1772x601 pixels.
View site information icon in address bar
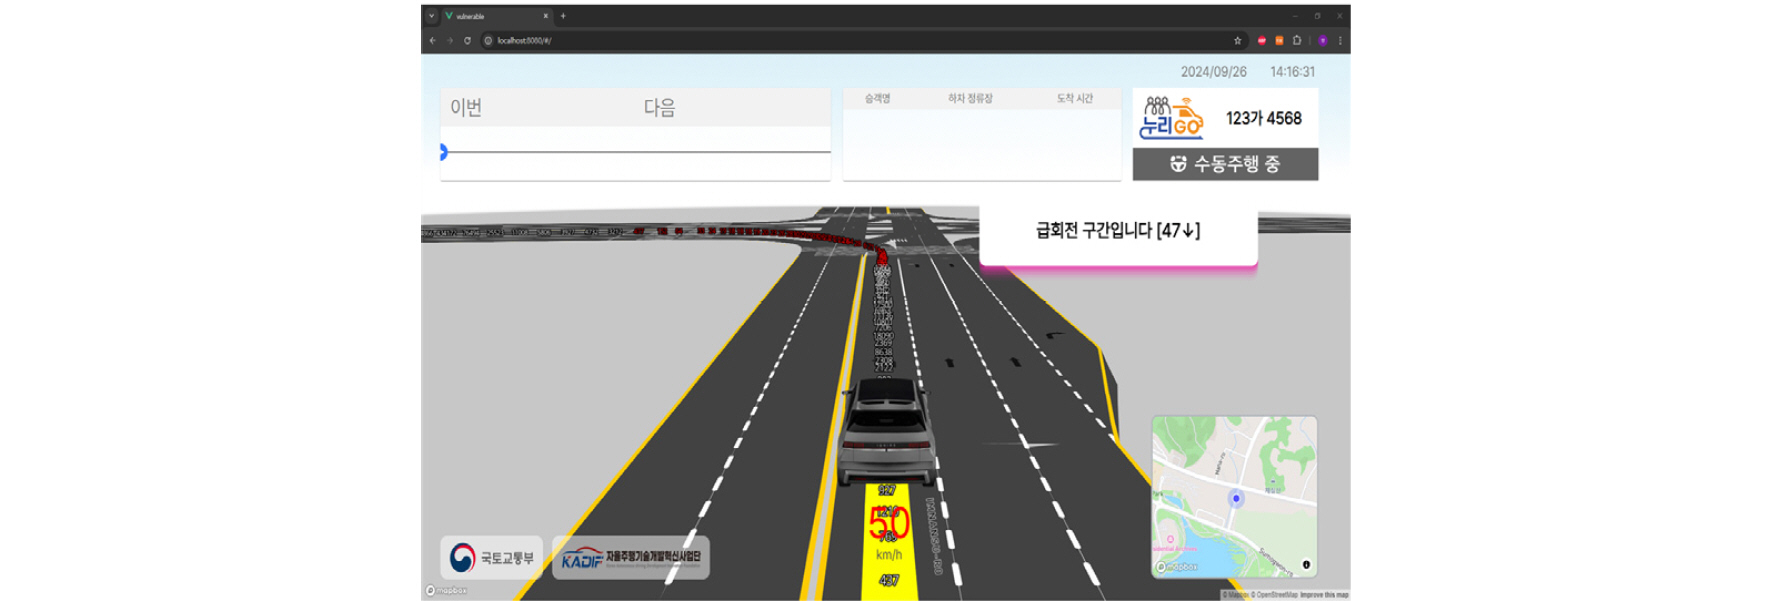[488, 41]
